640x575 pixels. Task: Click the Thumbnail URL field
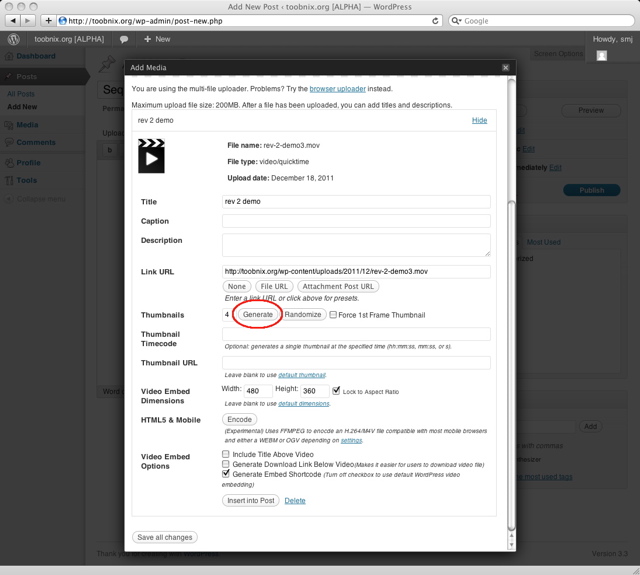coord(356,363)
